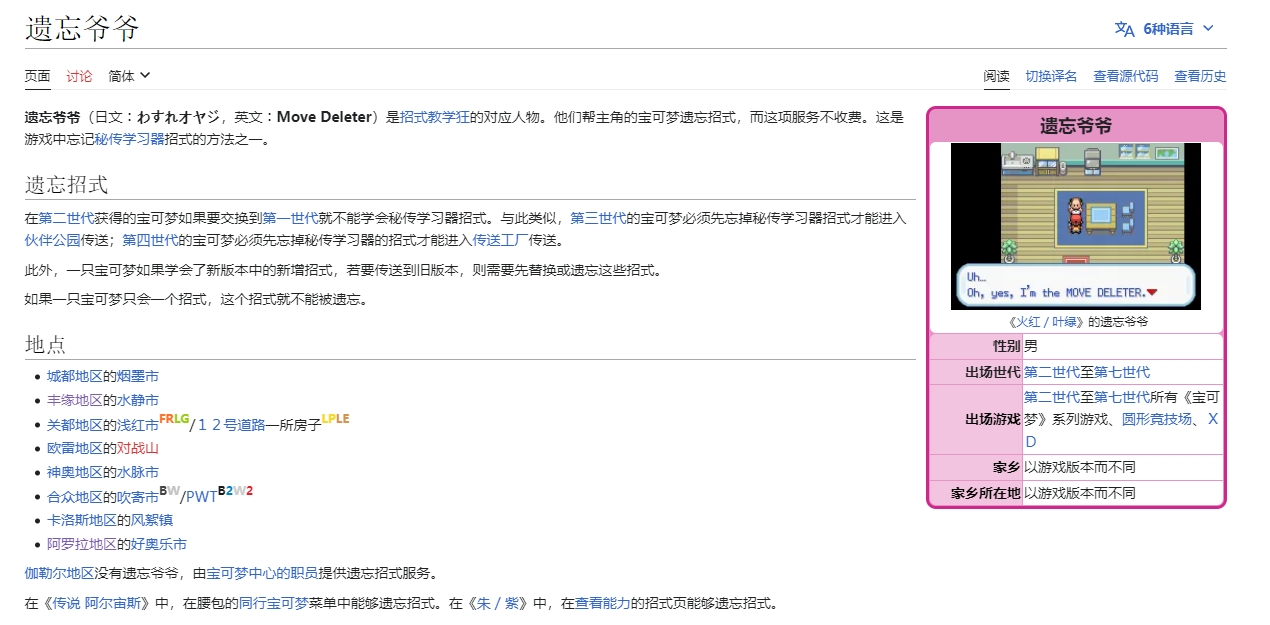Image resolution: width=1270 pixels, height=625 pixels.
Task: Open the 查看历史 tab
Action: pyautogui.click(x=1200, y=76)
